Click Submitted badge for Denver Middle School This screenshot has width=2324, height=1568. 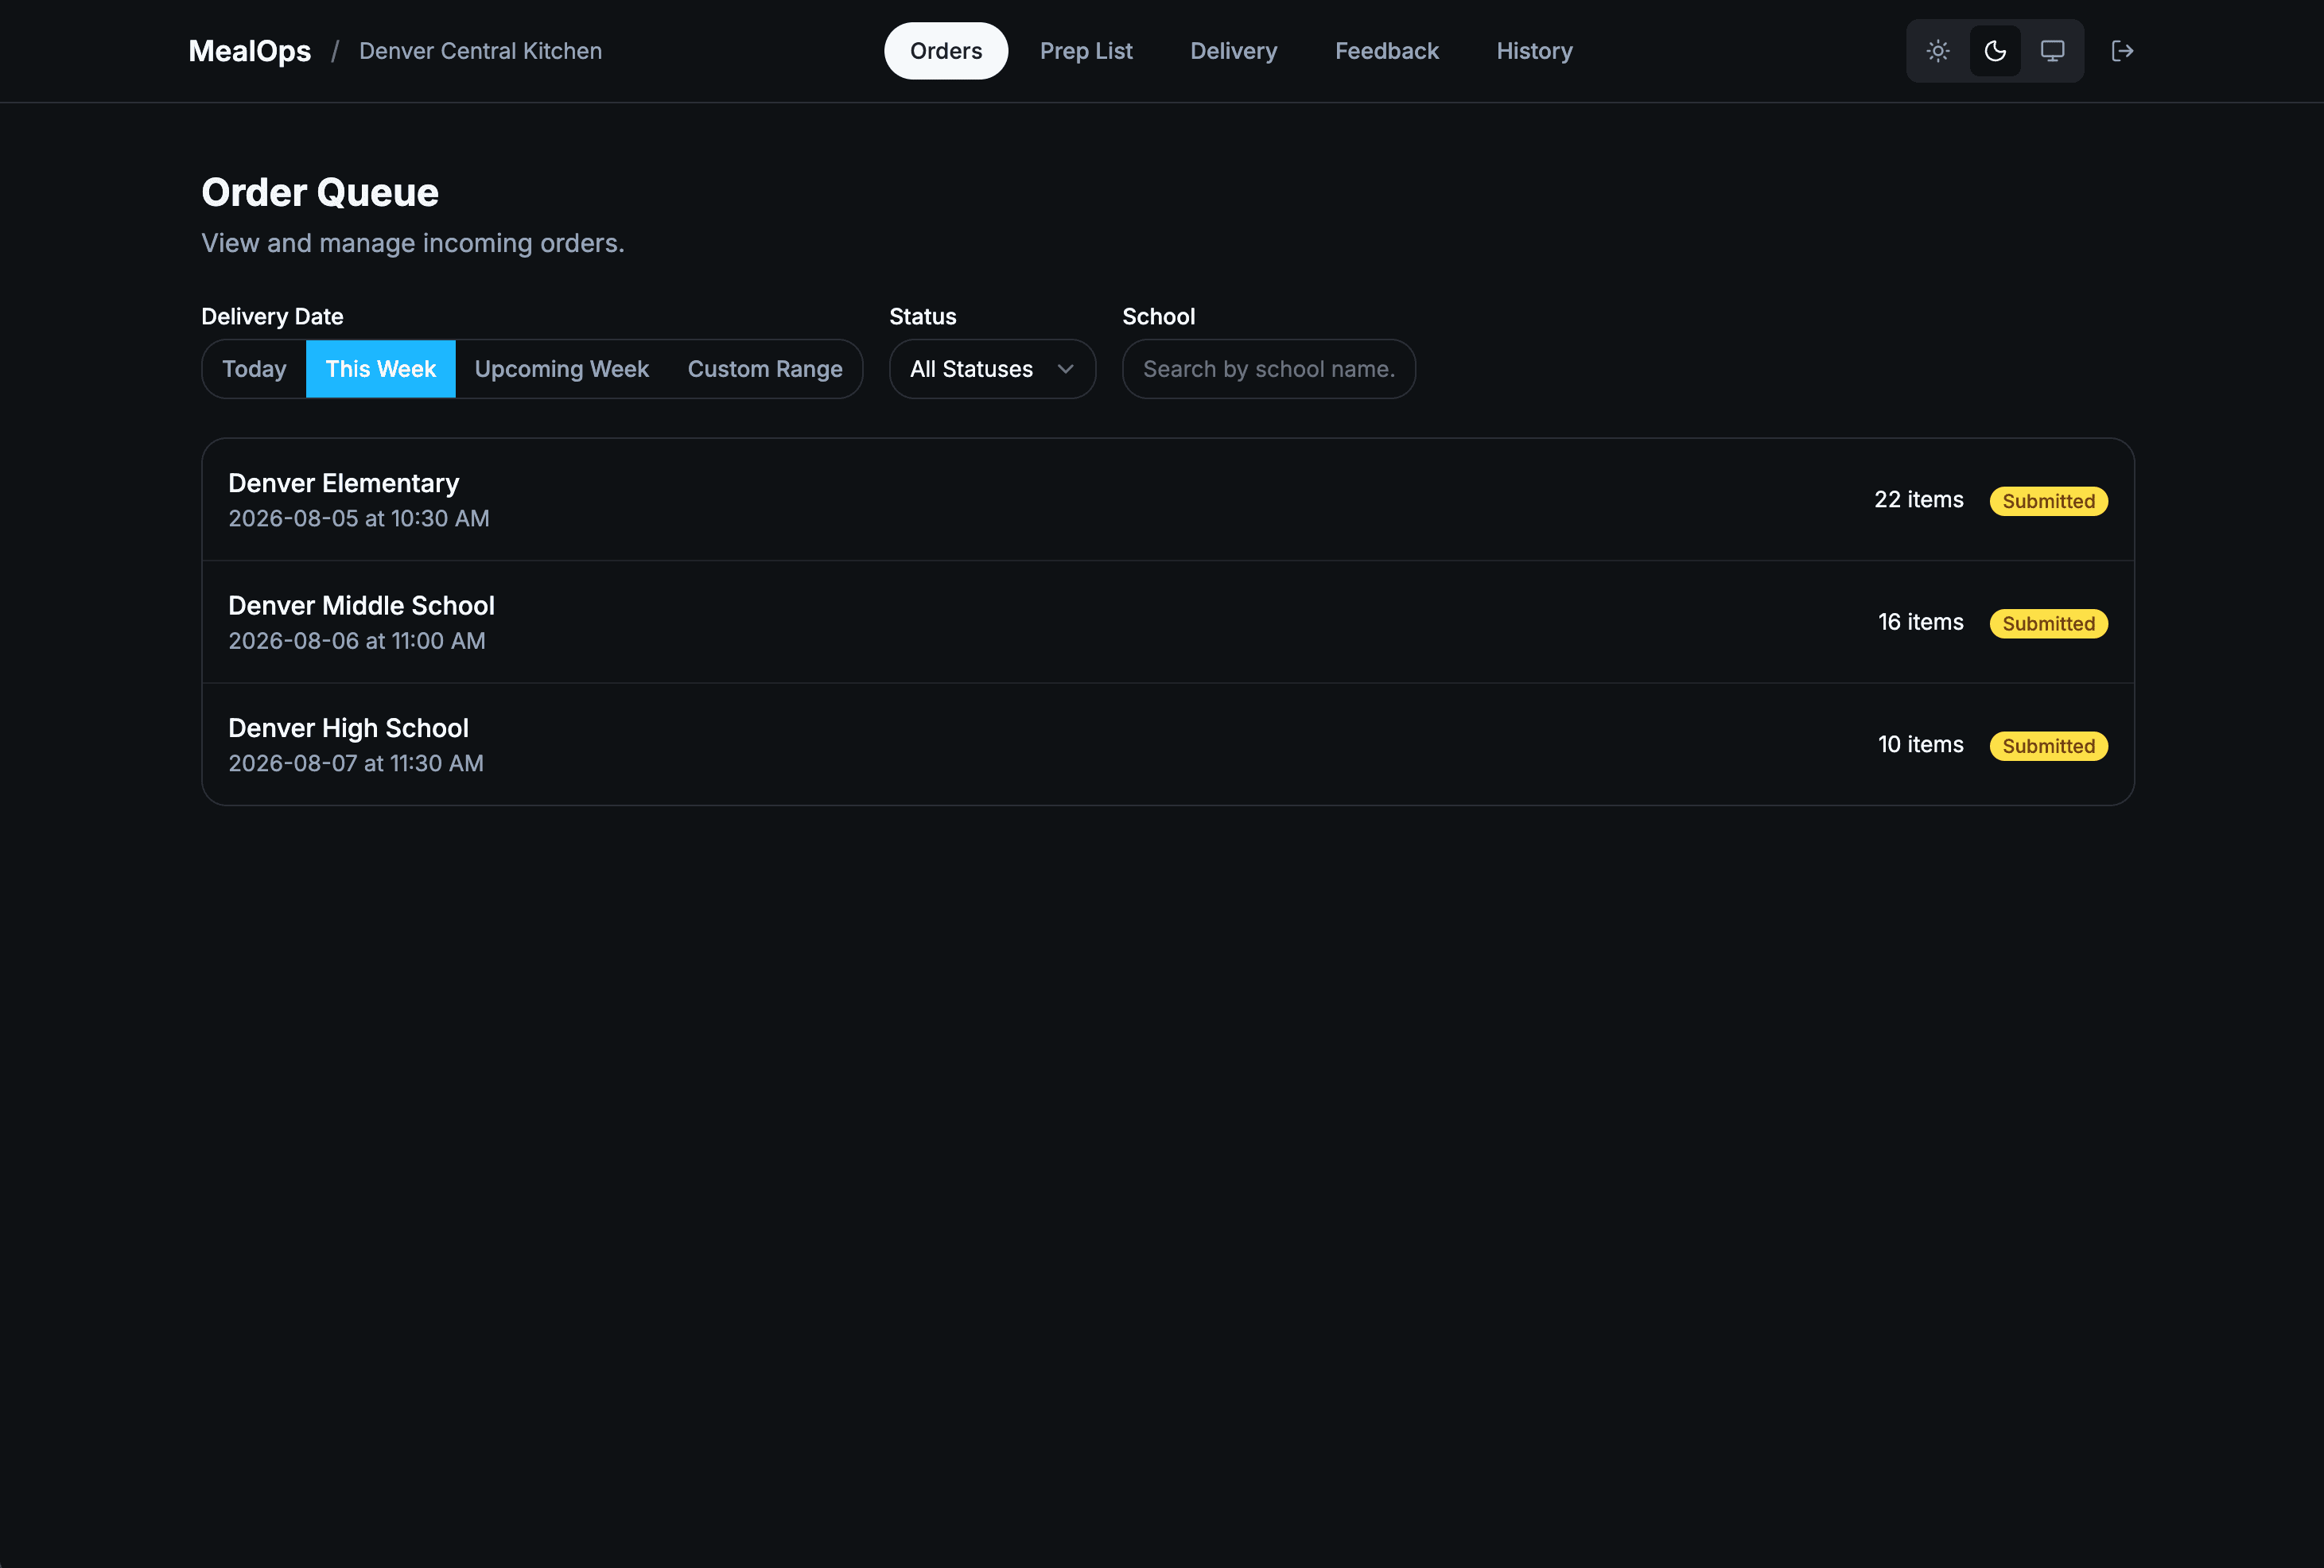coord(2048,624)
